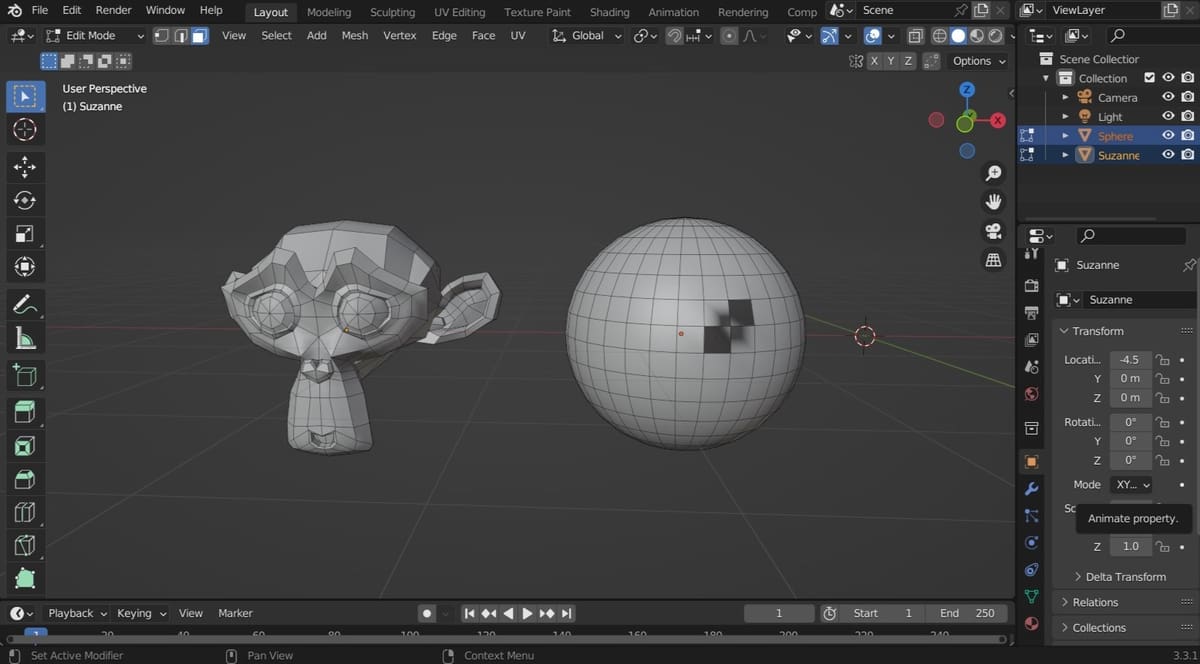Collapse the Transform panel
This screenshot has width=1200, height=664.
click(x=1097, y=331)
